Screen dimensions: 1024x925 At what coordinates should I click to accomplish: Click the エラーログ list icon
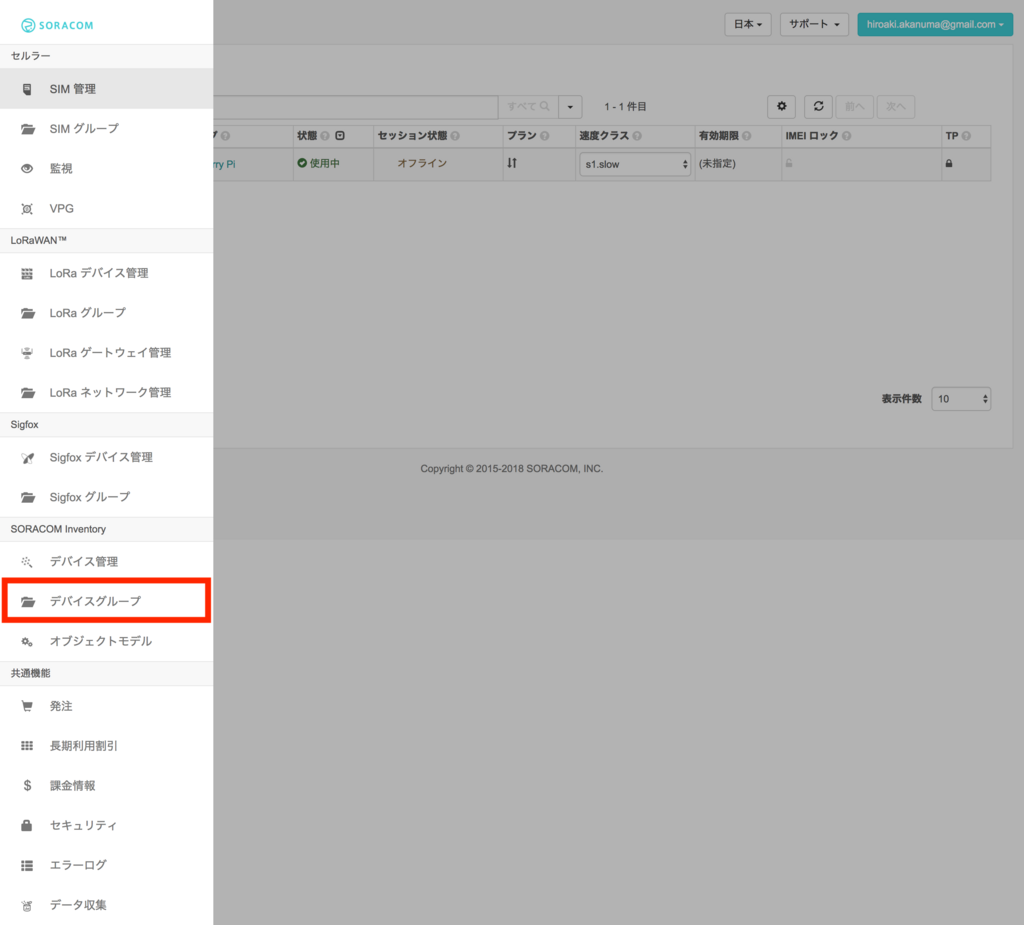[27, 866]
